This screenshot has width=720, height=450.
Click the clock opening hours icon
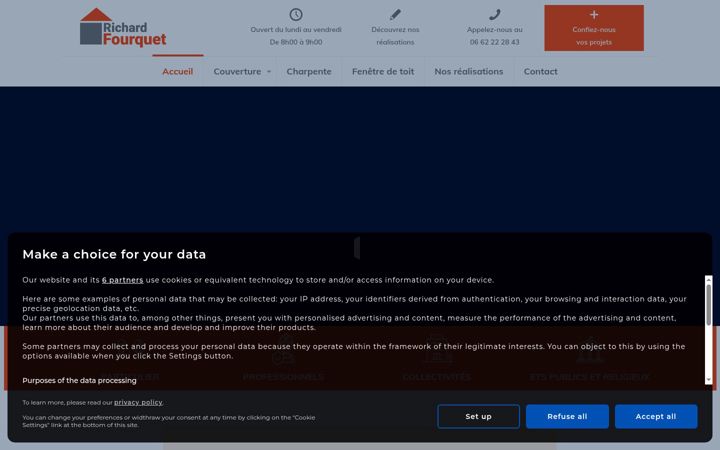(296, 15)
